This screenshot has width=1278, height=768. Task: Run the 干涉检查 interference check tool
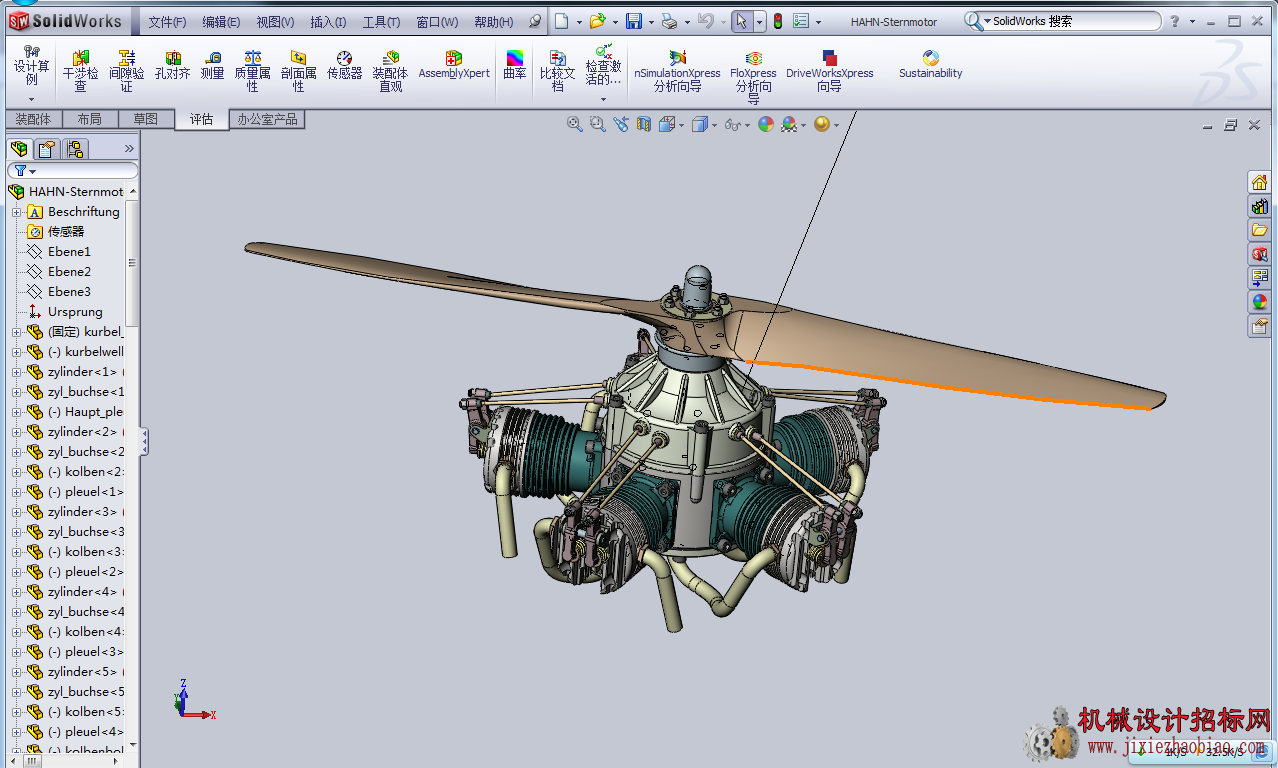[80, 71]
